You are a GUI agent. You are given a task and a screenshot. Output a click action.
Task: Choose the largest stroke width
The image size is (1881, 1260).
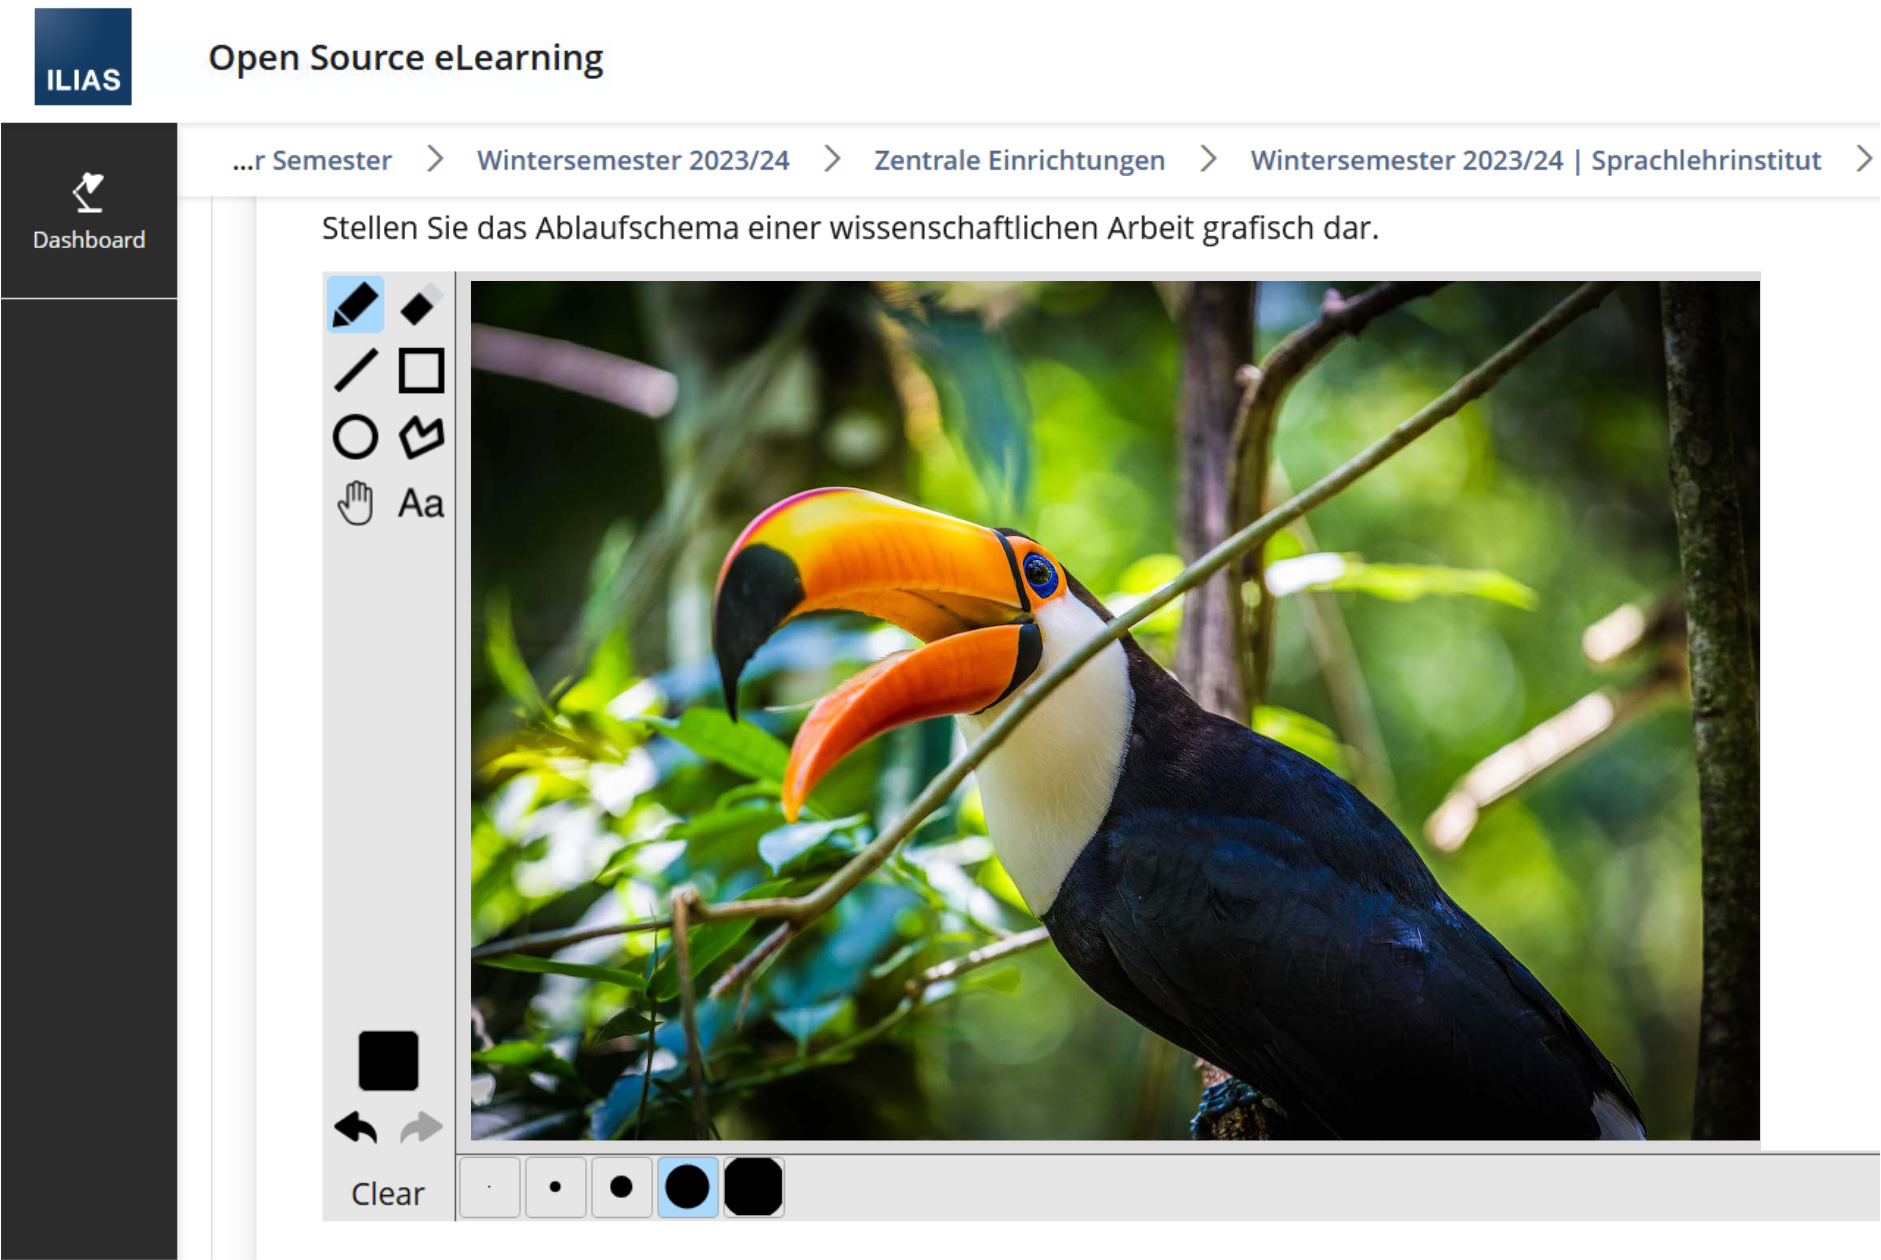pyautogui.click(x=753, y=1187)
